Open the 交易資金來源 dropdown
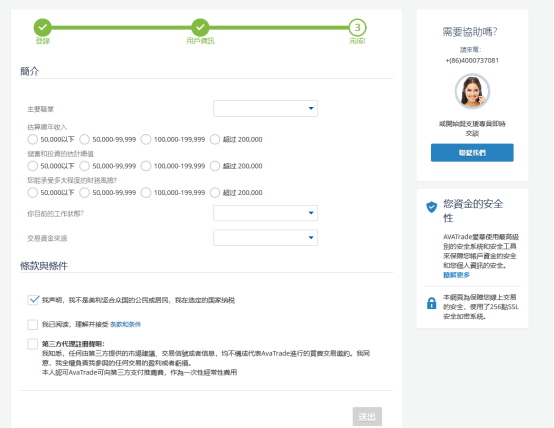554x428 pixels. click(x=265, y=238)
